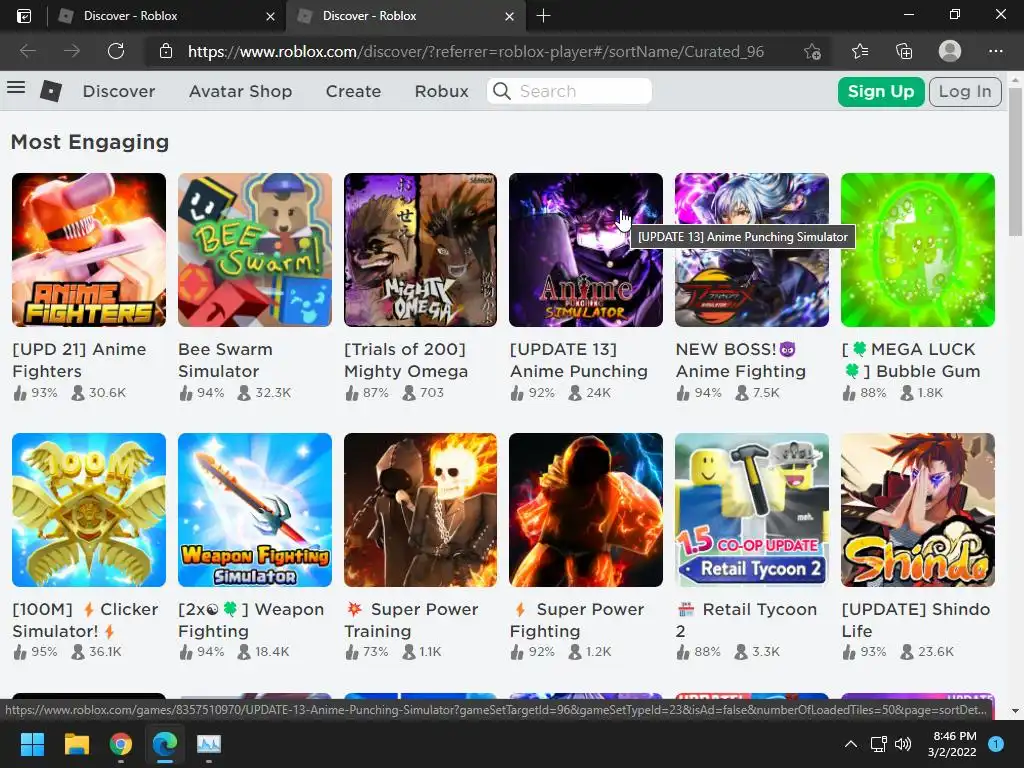This screenshot has height=768, width=1024.
Task: Add this page to favorites star icon
Action: click(812, 51)
